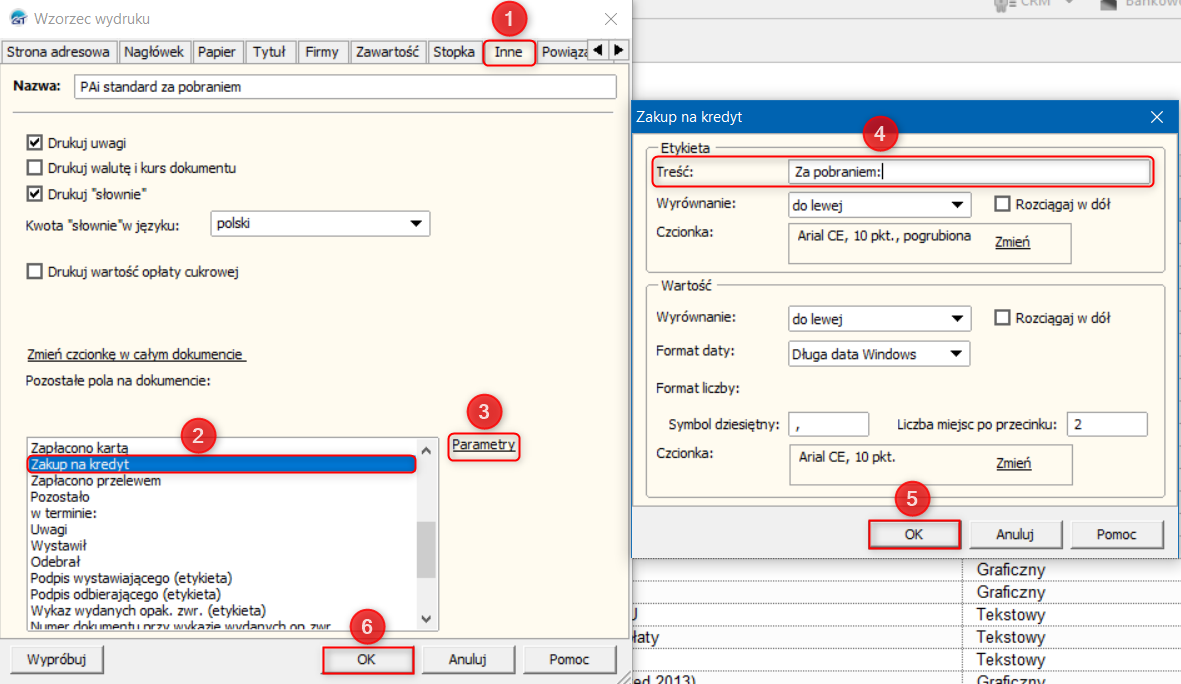Click Pomoc in Wzorzec wydruku dialog
Screen dimensions: 1181x684
click(x=569, y=659)
